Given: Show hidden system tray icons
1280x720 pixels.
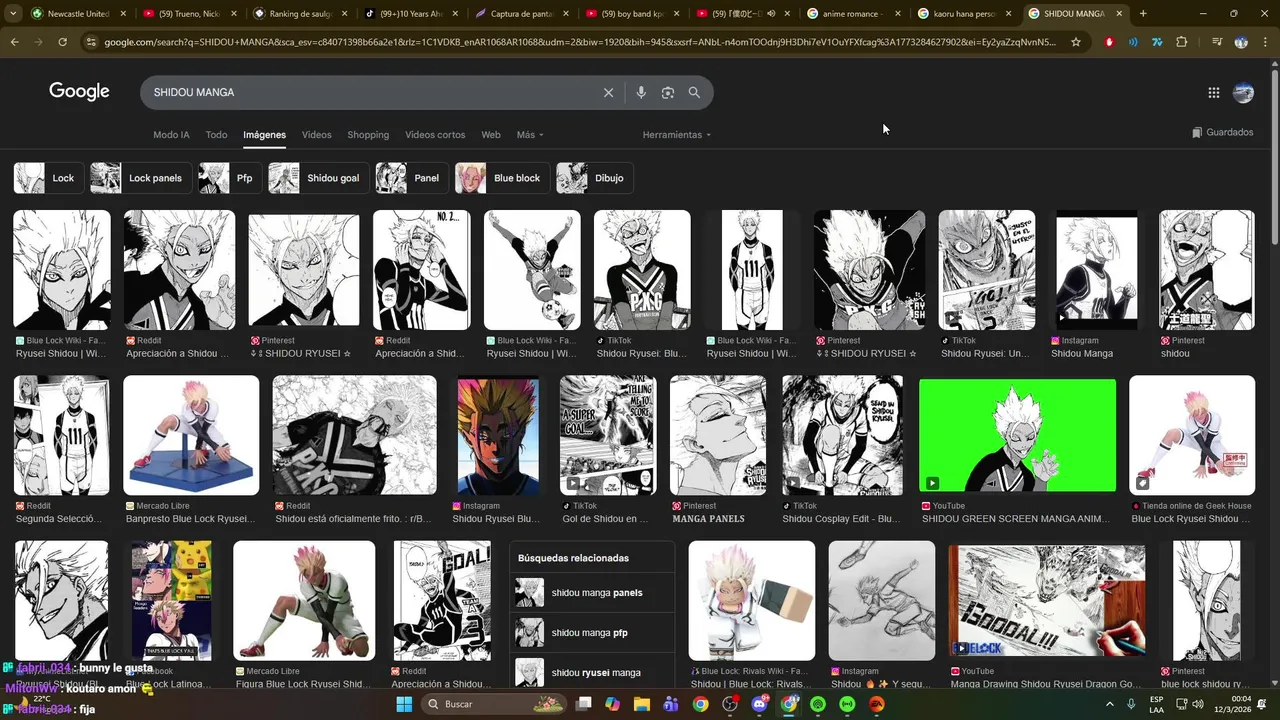Looking at the screenshot, I should pyautogui.click(x=1109, y=704).
